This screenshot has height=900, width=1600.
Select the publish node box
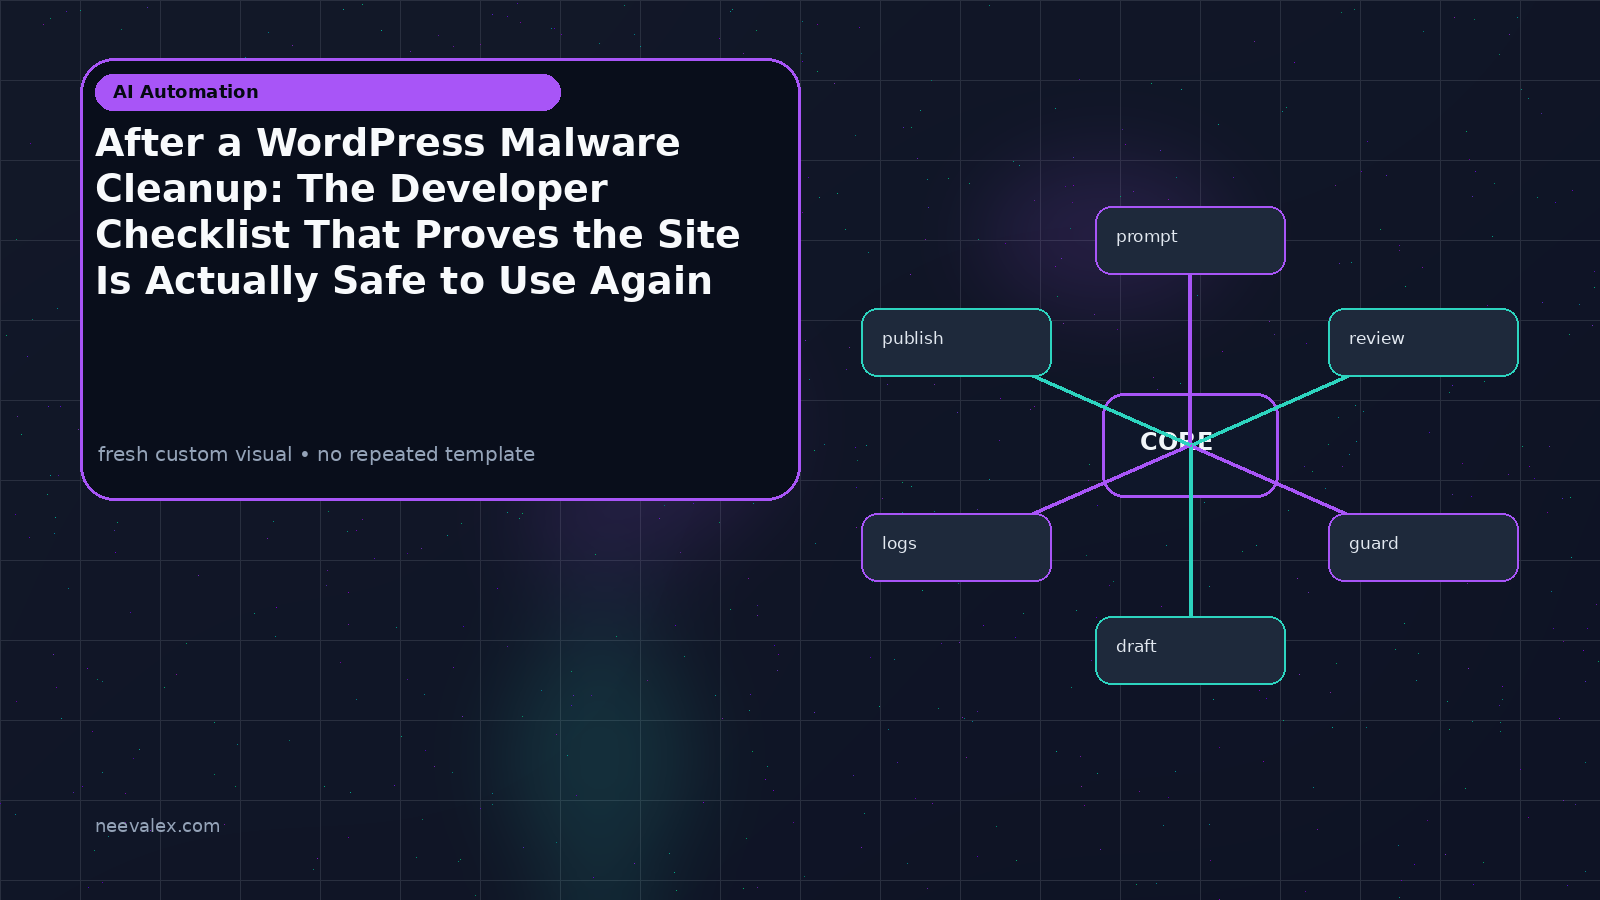pos(956,342)
